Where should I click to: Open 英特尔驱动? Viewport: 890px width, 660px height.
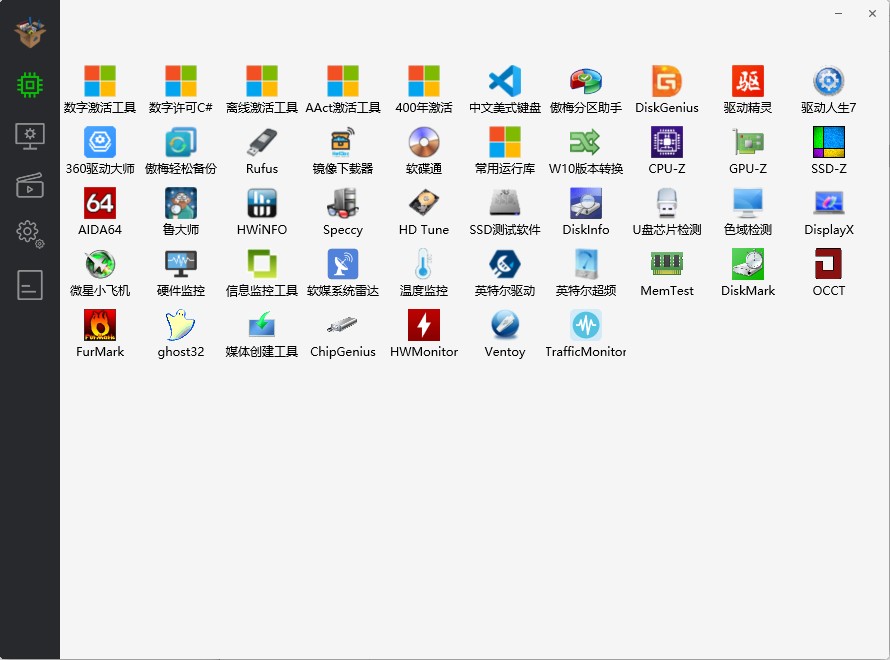click(x=505, y=273)
